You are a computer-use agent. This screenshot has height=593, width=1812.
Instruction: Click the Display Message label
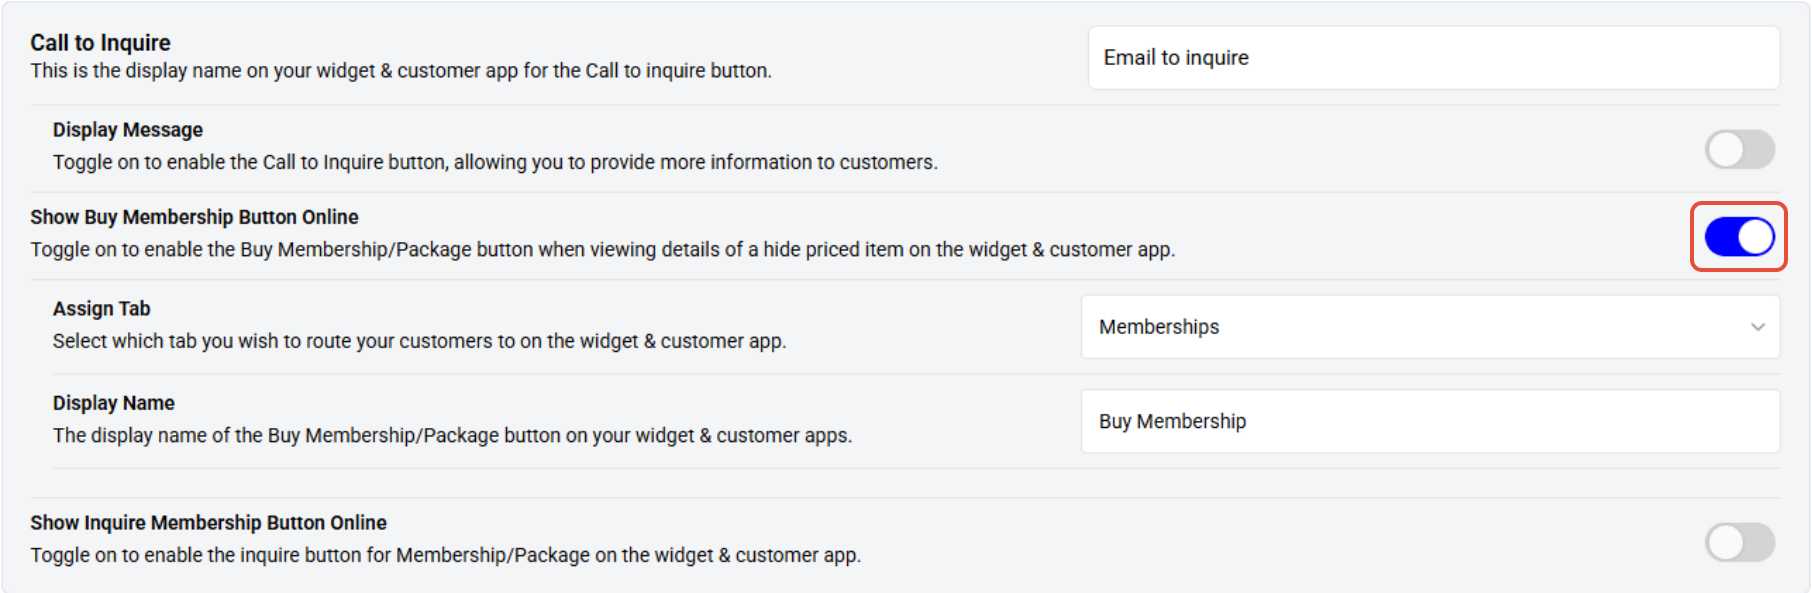point(128,130)
